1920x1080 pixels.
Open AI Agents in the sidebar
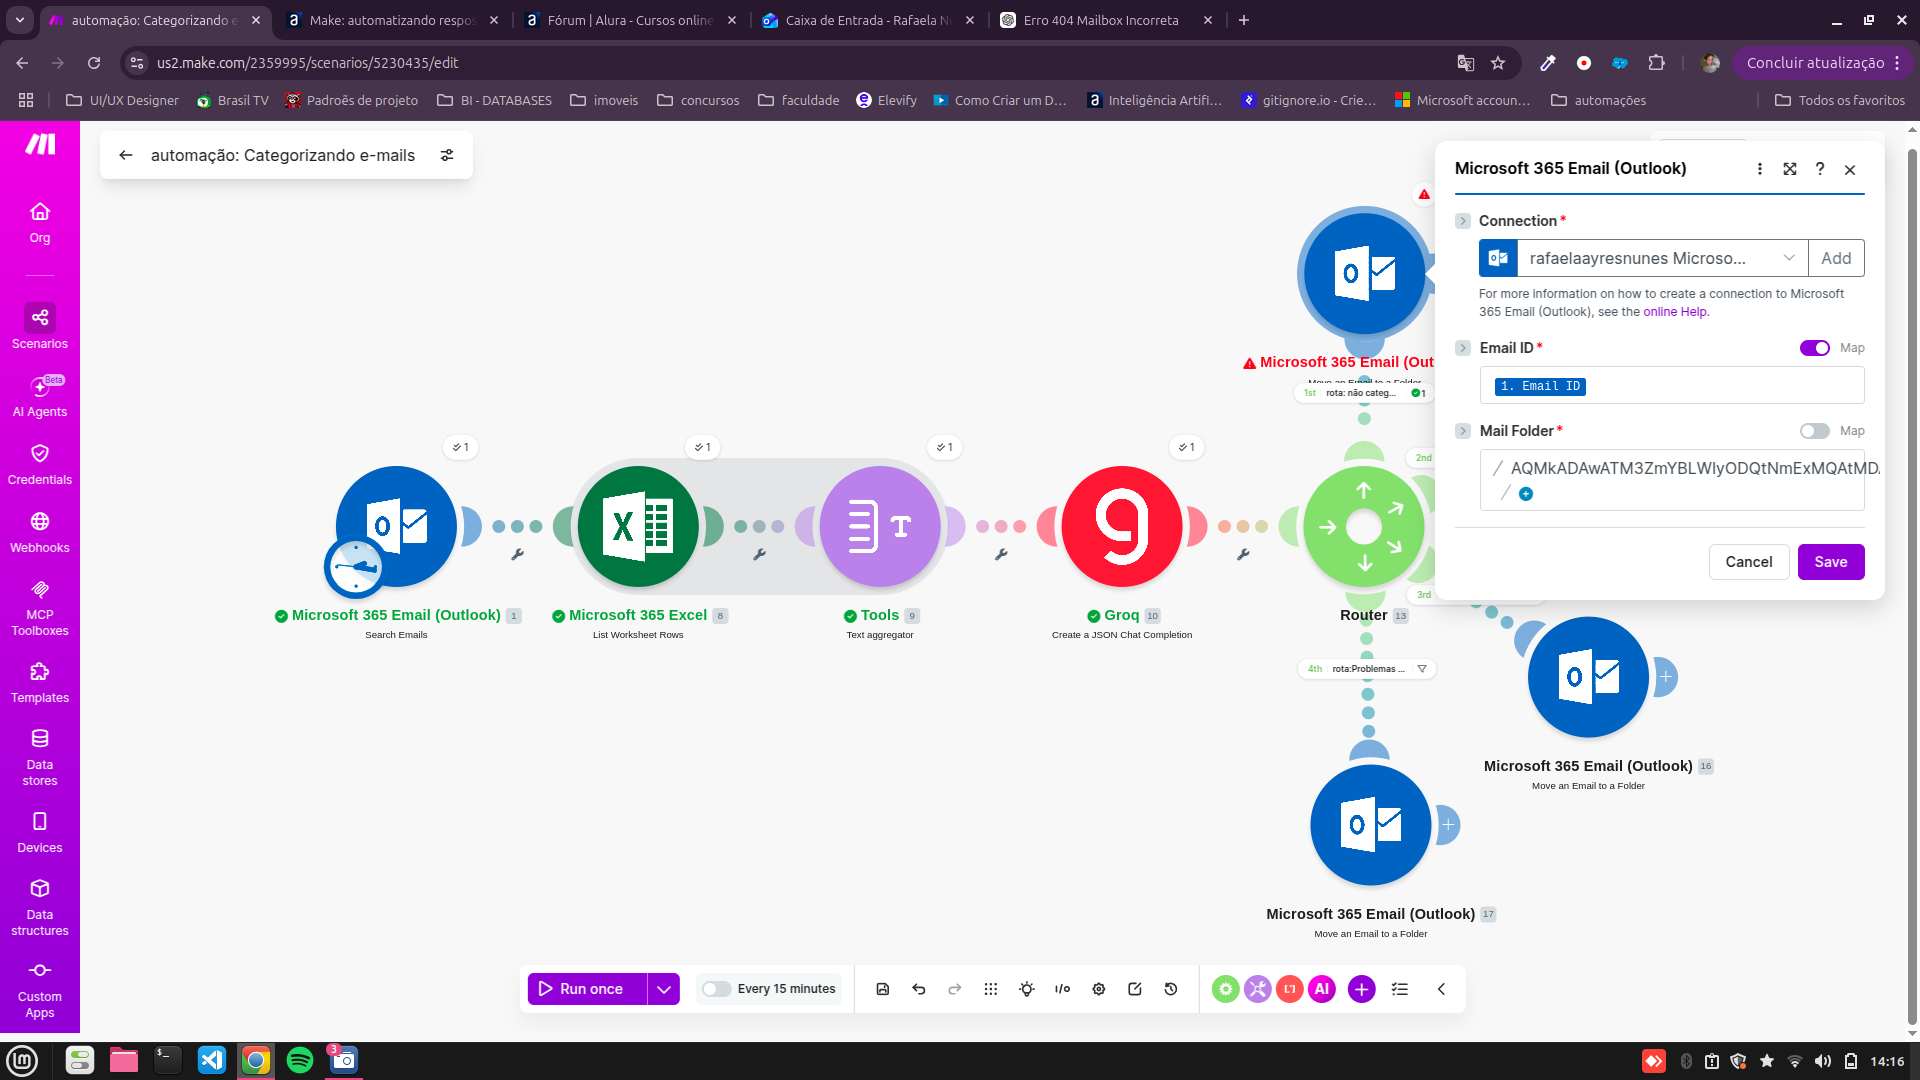click(40, 396)
